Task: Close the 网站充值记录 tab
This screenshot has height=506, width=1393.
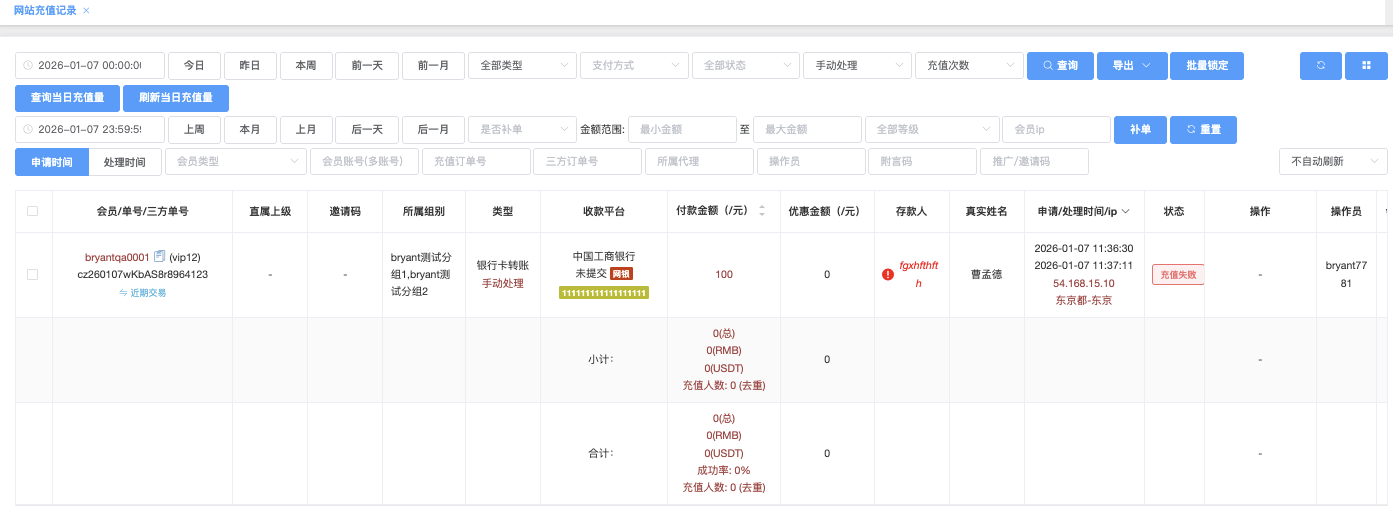Action: pyautogui.click(x=86, y=10)
